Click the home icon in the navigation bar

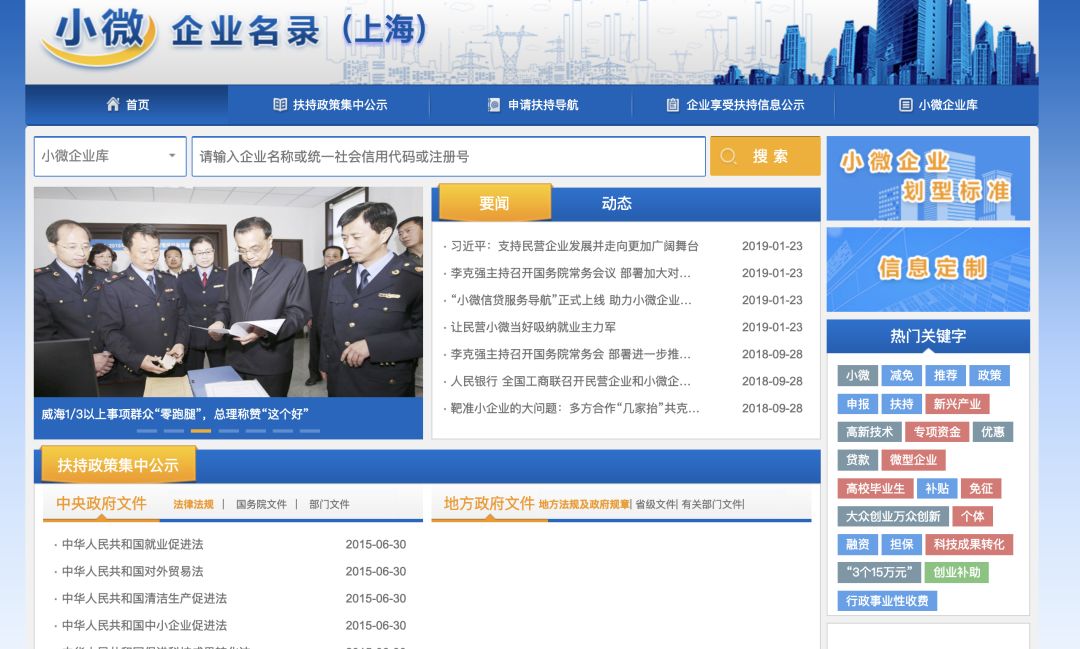[x=112, y=103]
